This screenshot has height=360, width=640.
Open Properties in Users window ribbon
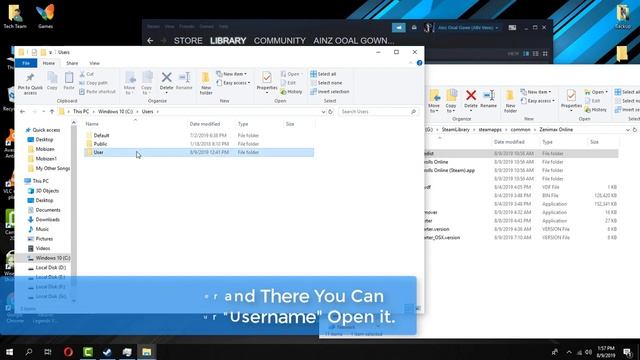(267, 82)
